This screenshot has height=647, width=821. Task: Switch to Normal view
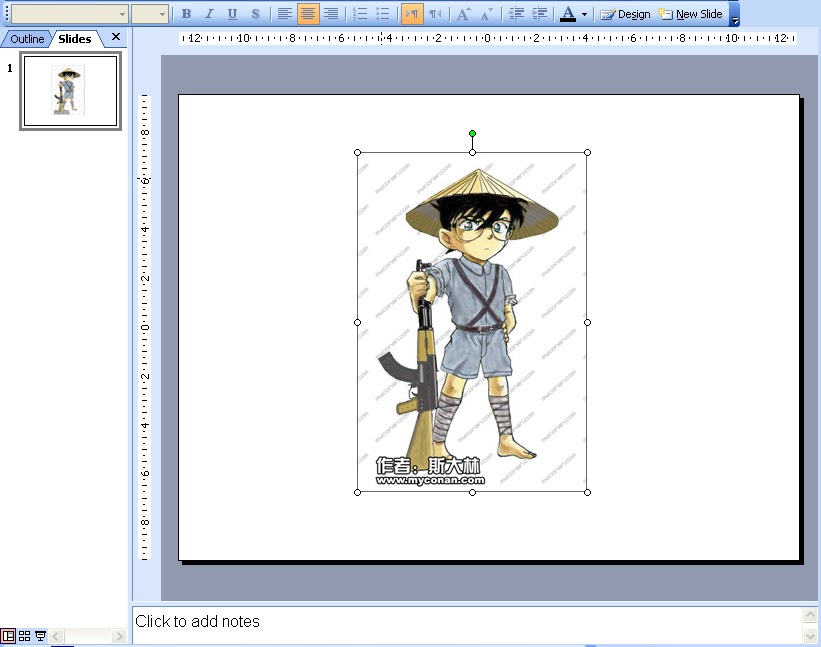pos(8,636)
